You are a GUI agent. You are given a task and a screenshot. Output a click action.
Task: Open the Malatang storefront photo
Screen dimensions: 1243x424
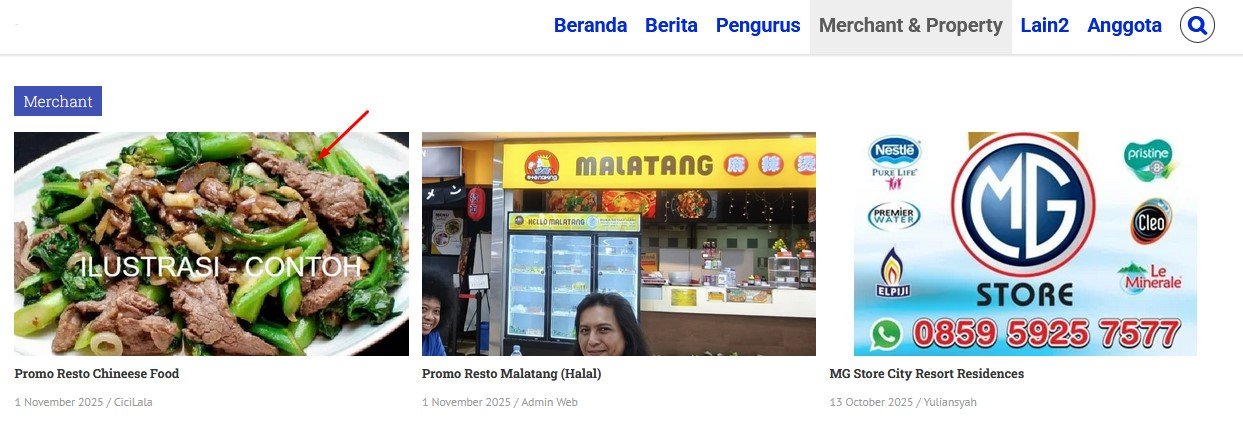coord(619,244)
